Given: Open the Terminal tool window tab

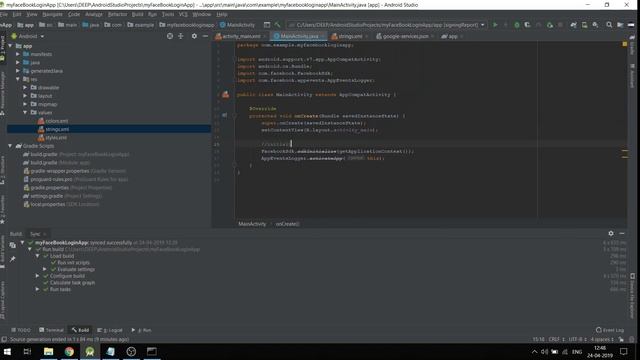Looking at the screenshot, I should point(51,330).
